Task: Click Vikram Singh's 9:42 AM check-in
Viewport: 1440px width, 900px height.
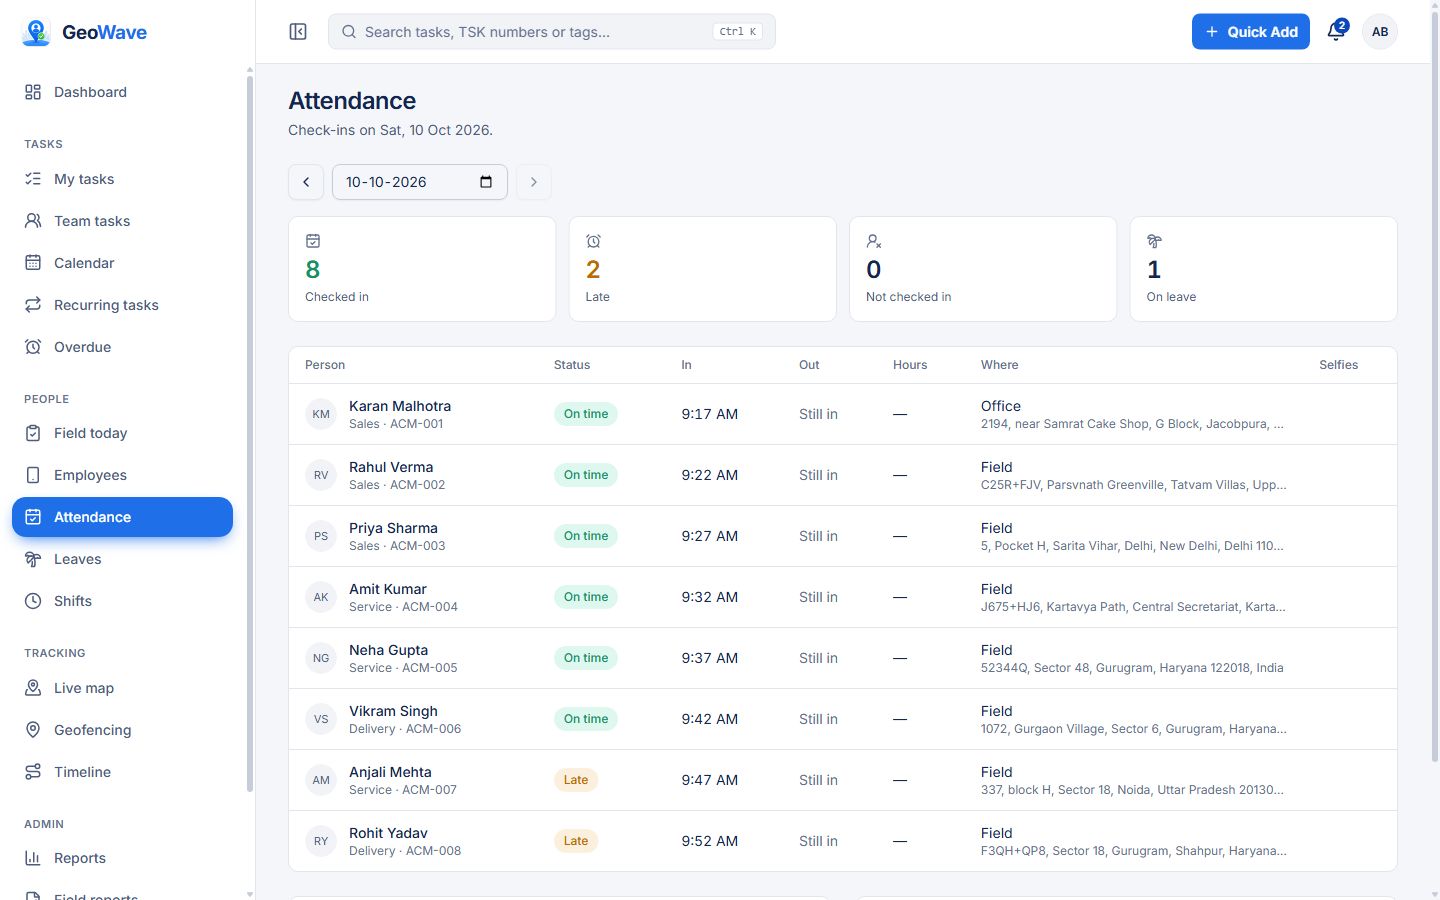Action: point(710,719)
